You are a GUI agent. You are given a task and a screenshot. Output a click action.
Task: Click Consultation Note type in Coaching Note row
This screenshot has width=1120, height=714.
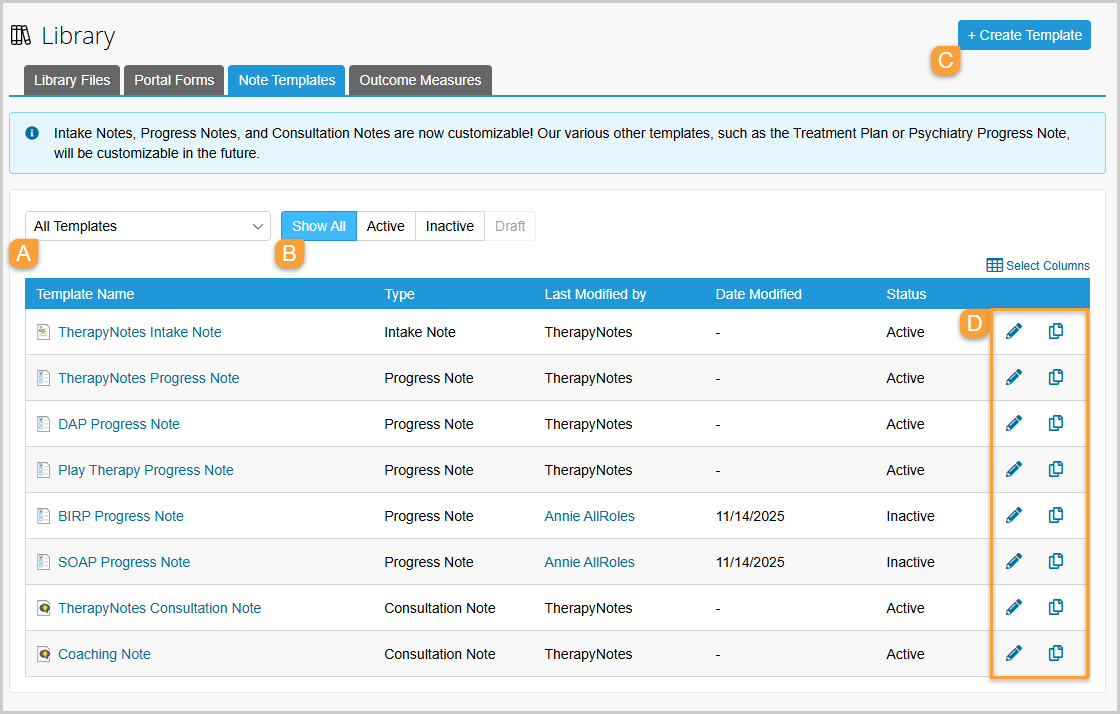439,654
